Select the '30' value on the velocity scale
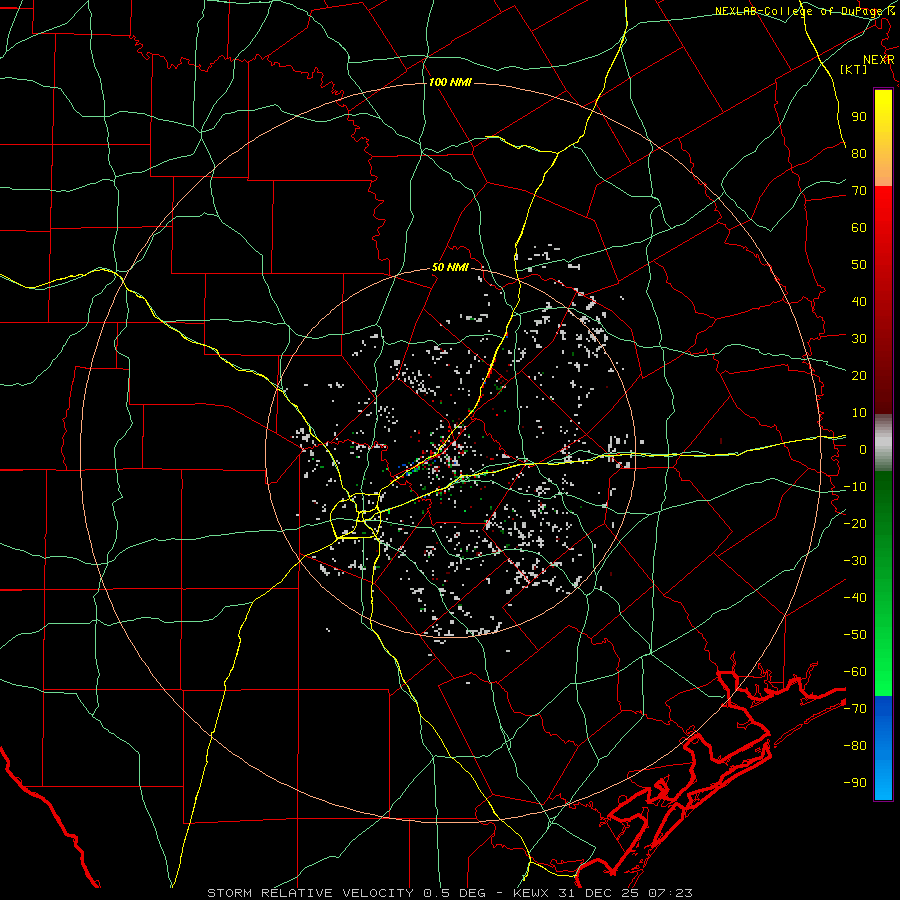This screenshot has height=900, width=900. pyautogui.click(x=859, y=339)
